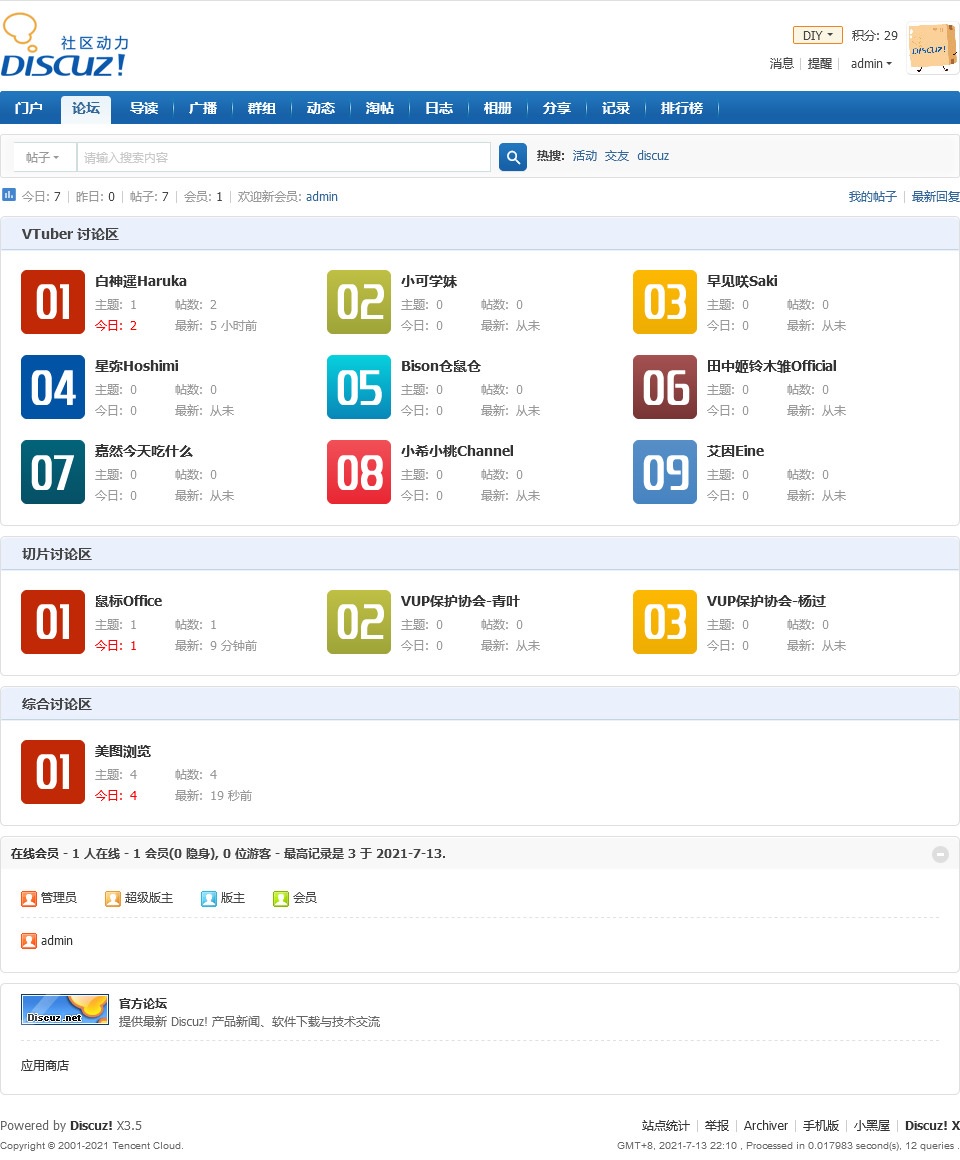Open forum icon 07 for 嘉然今天吃什么
This screenshot has width=960, height=1160.
click(x=53, y=472)
